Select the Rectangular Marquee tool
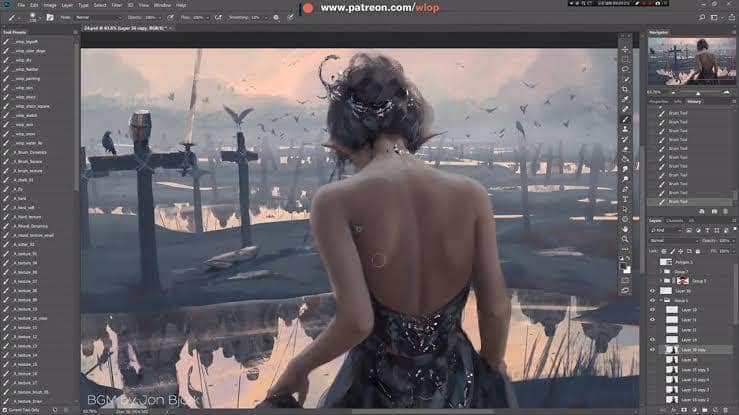Viewport: 739px width, 415px height. click(626, 58)
